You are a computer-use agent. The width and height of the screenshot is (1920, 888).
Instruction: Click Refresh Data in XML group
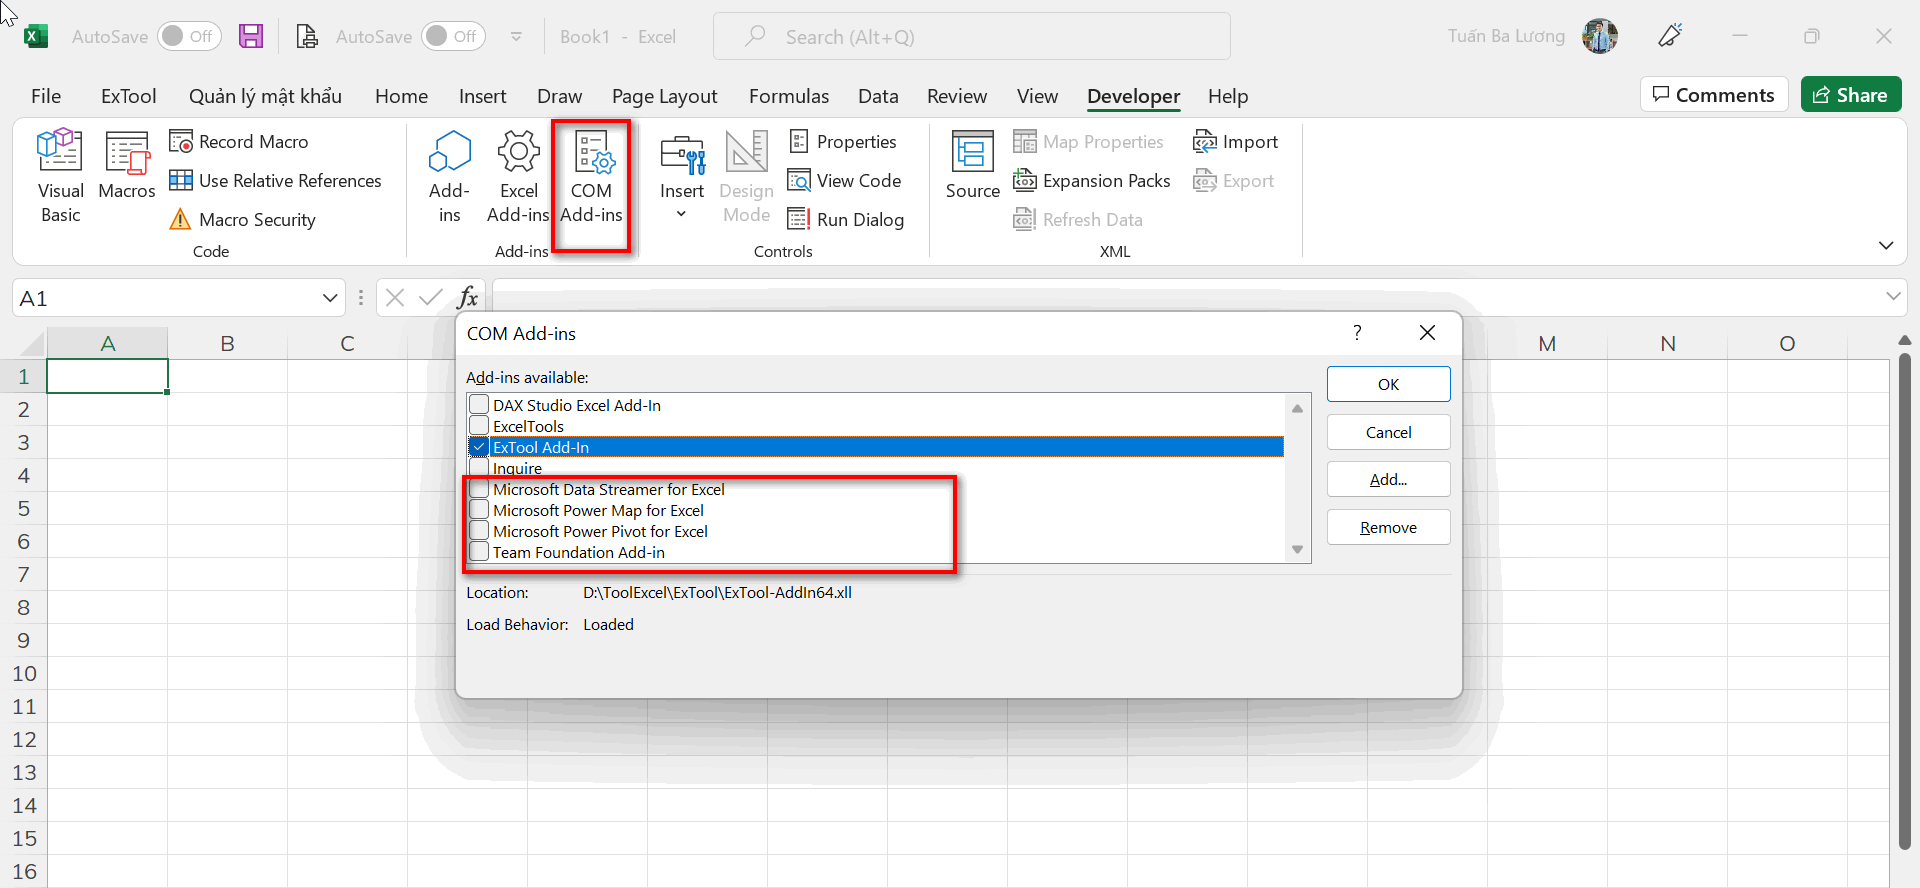coord(1078,220)
